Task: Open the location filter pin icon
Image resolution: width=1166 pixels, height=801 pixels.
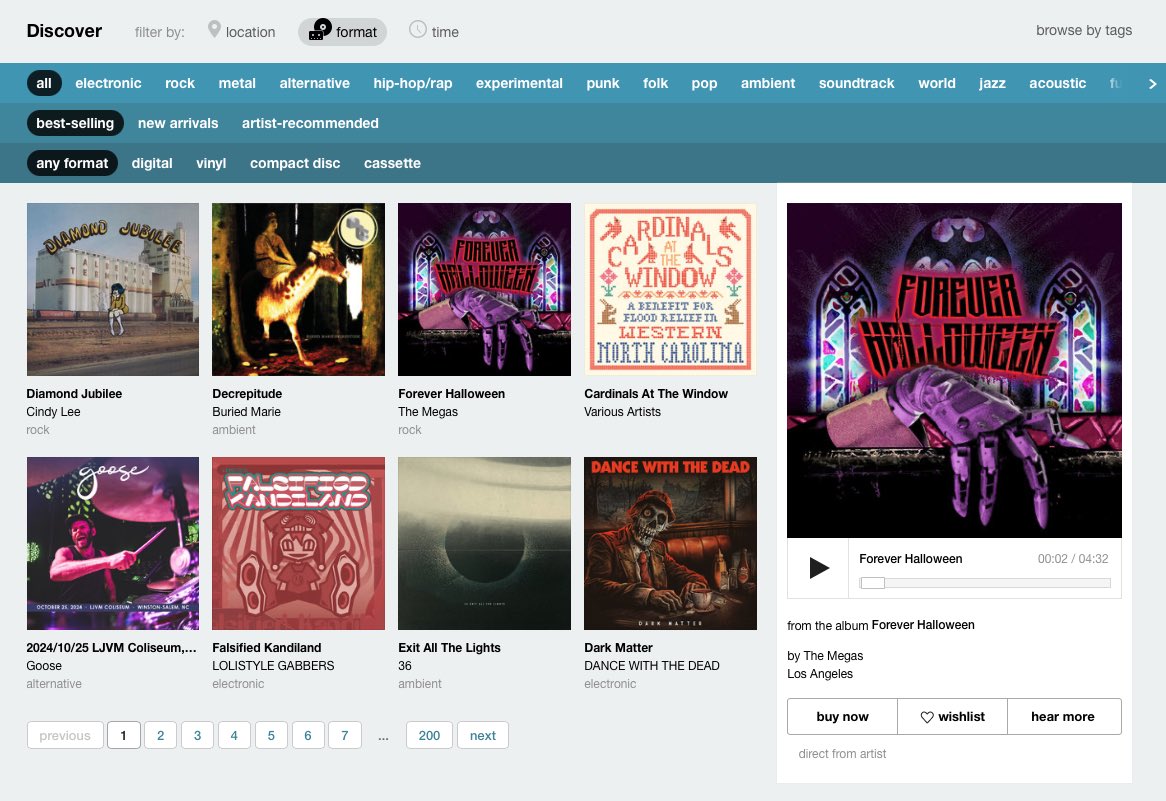Action: (x=214, y=31)
